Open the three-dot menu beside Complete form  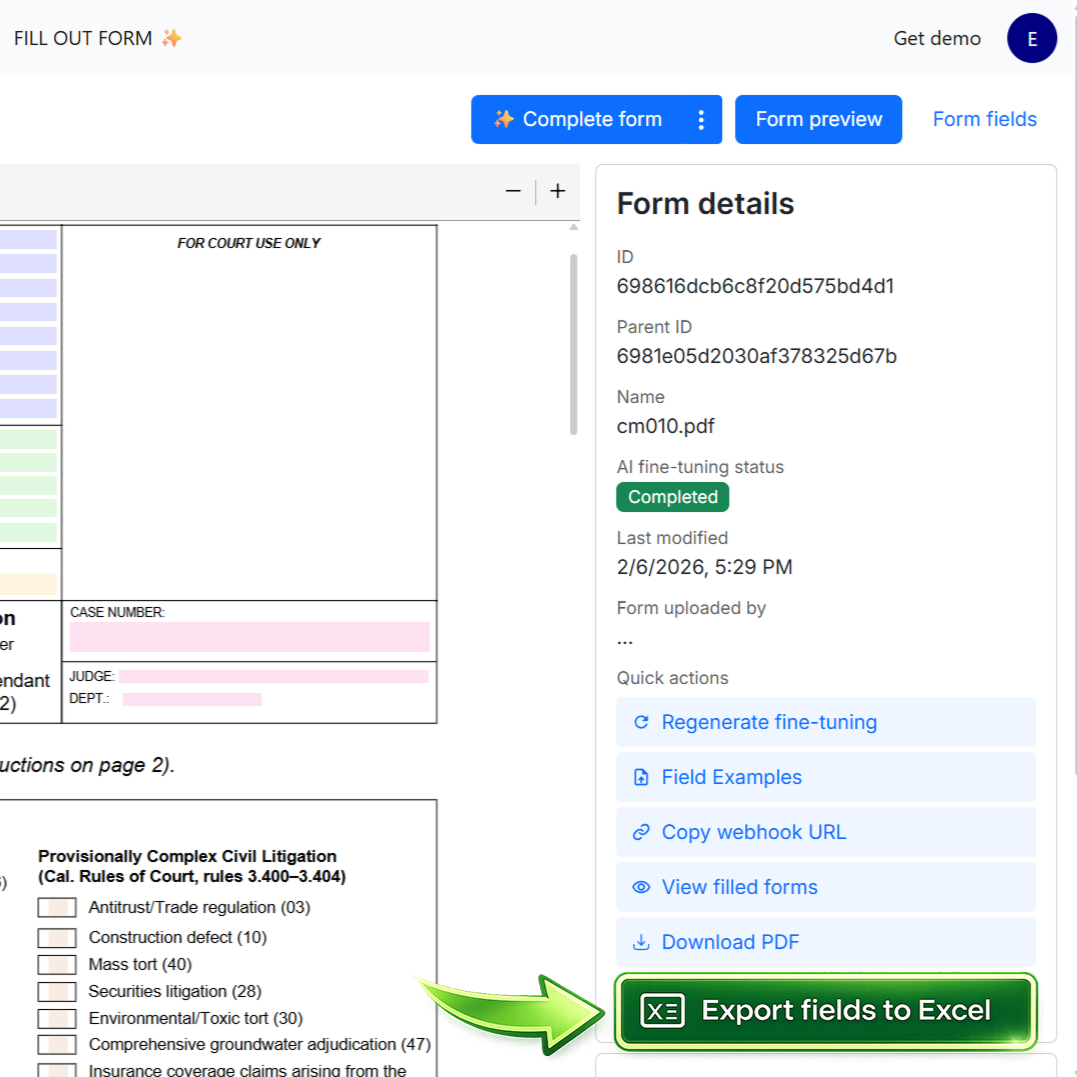[x=703, y=119]
